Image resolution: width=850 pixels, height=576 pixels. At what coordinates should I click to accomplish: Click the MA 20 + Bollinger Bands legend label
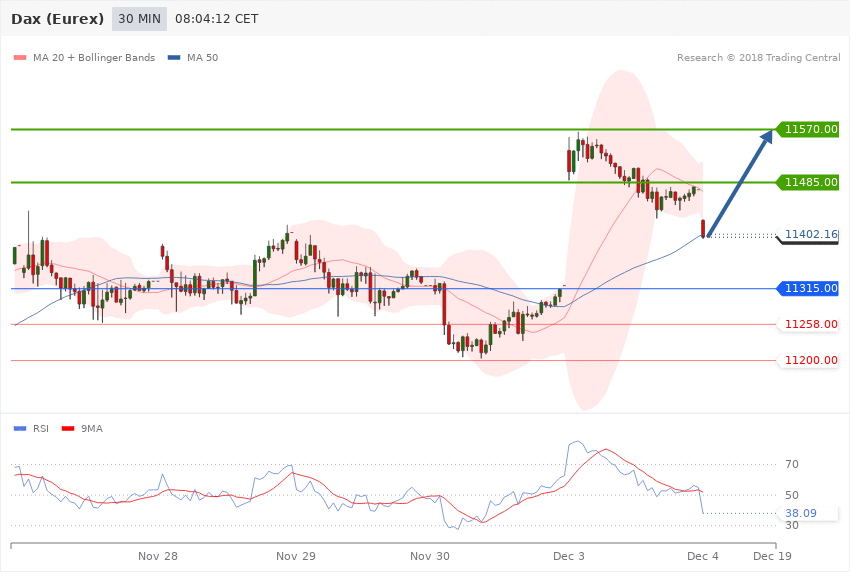click(x=94, y=57)
